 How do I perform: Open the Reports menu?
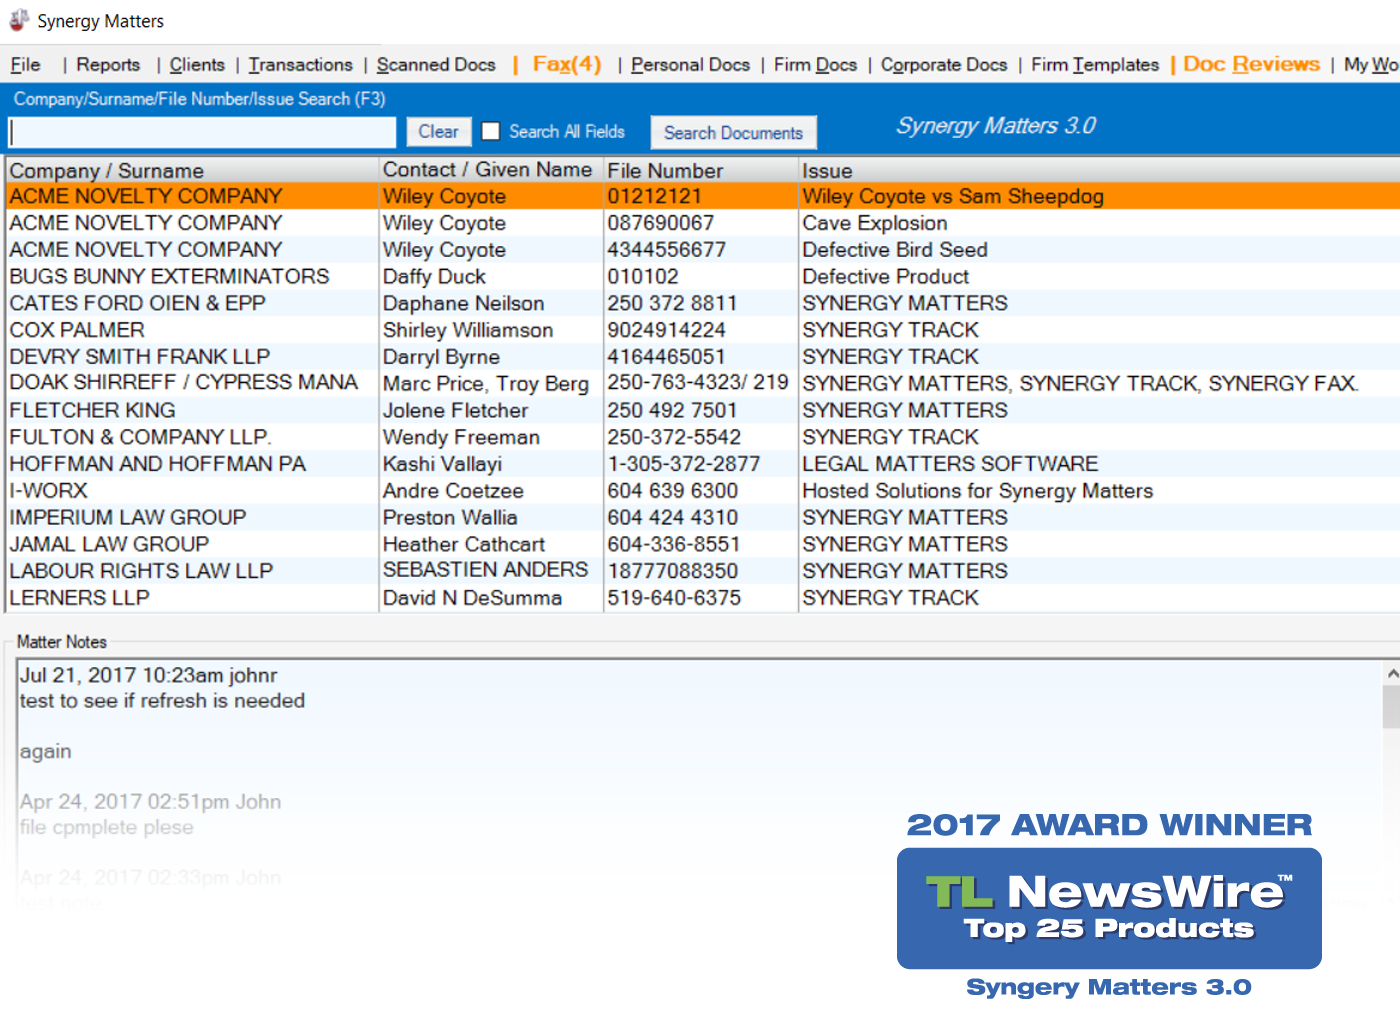tap(108, 65)
